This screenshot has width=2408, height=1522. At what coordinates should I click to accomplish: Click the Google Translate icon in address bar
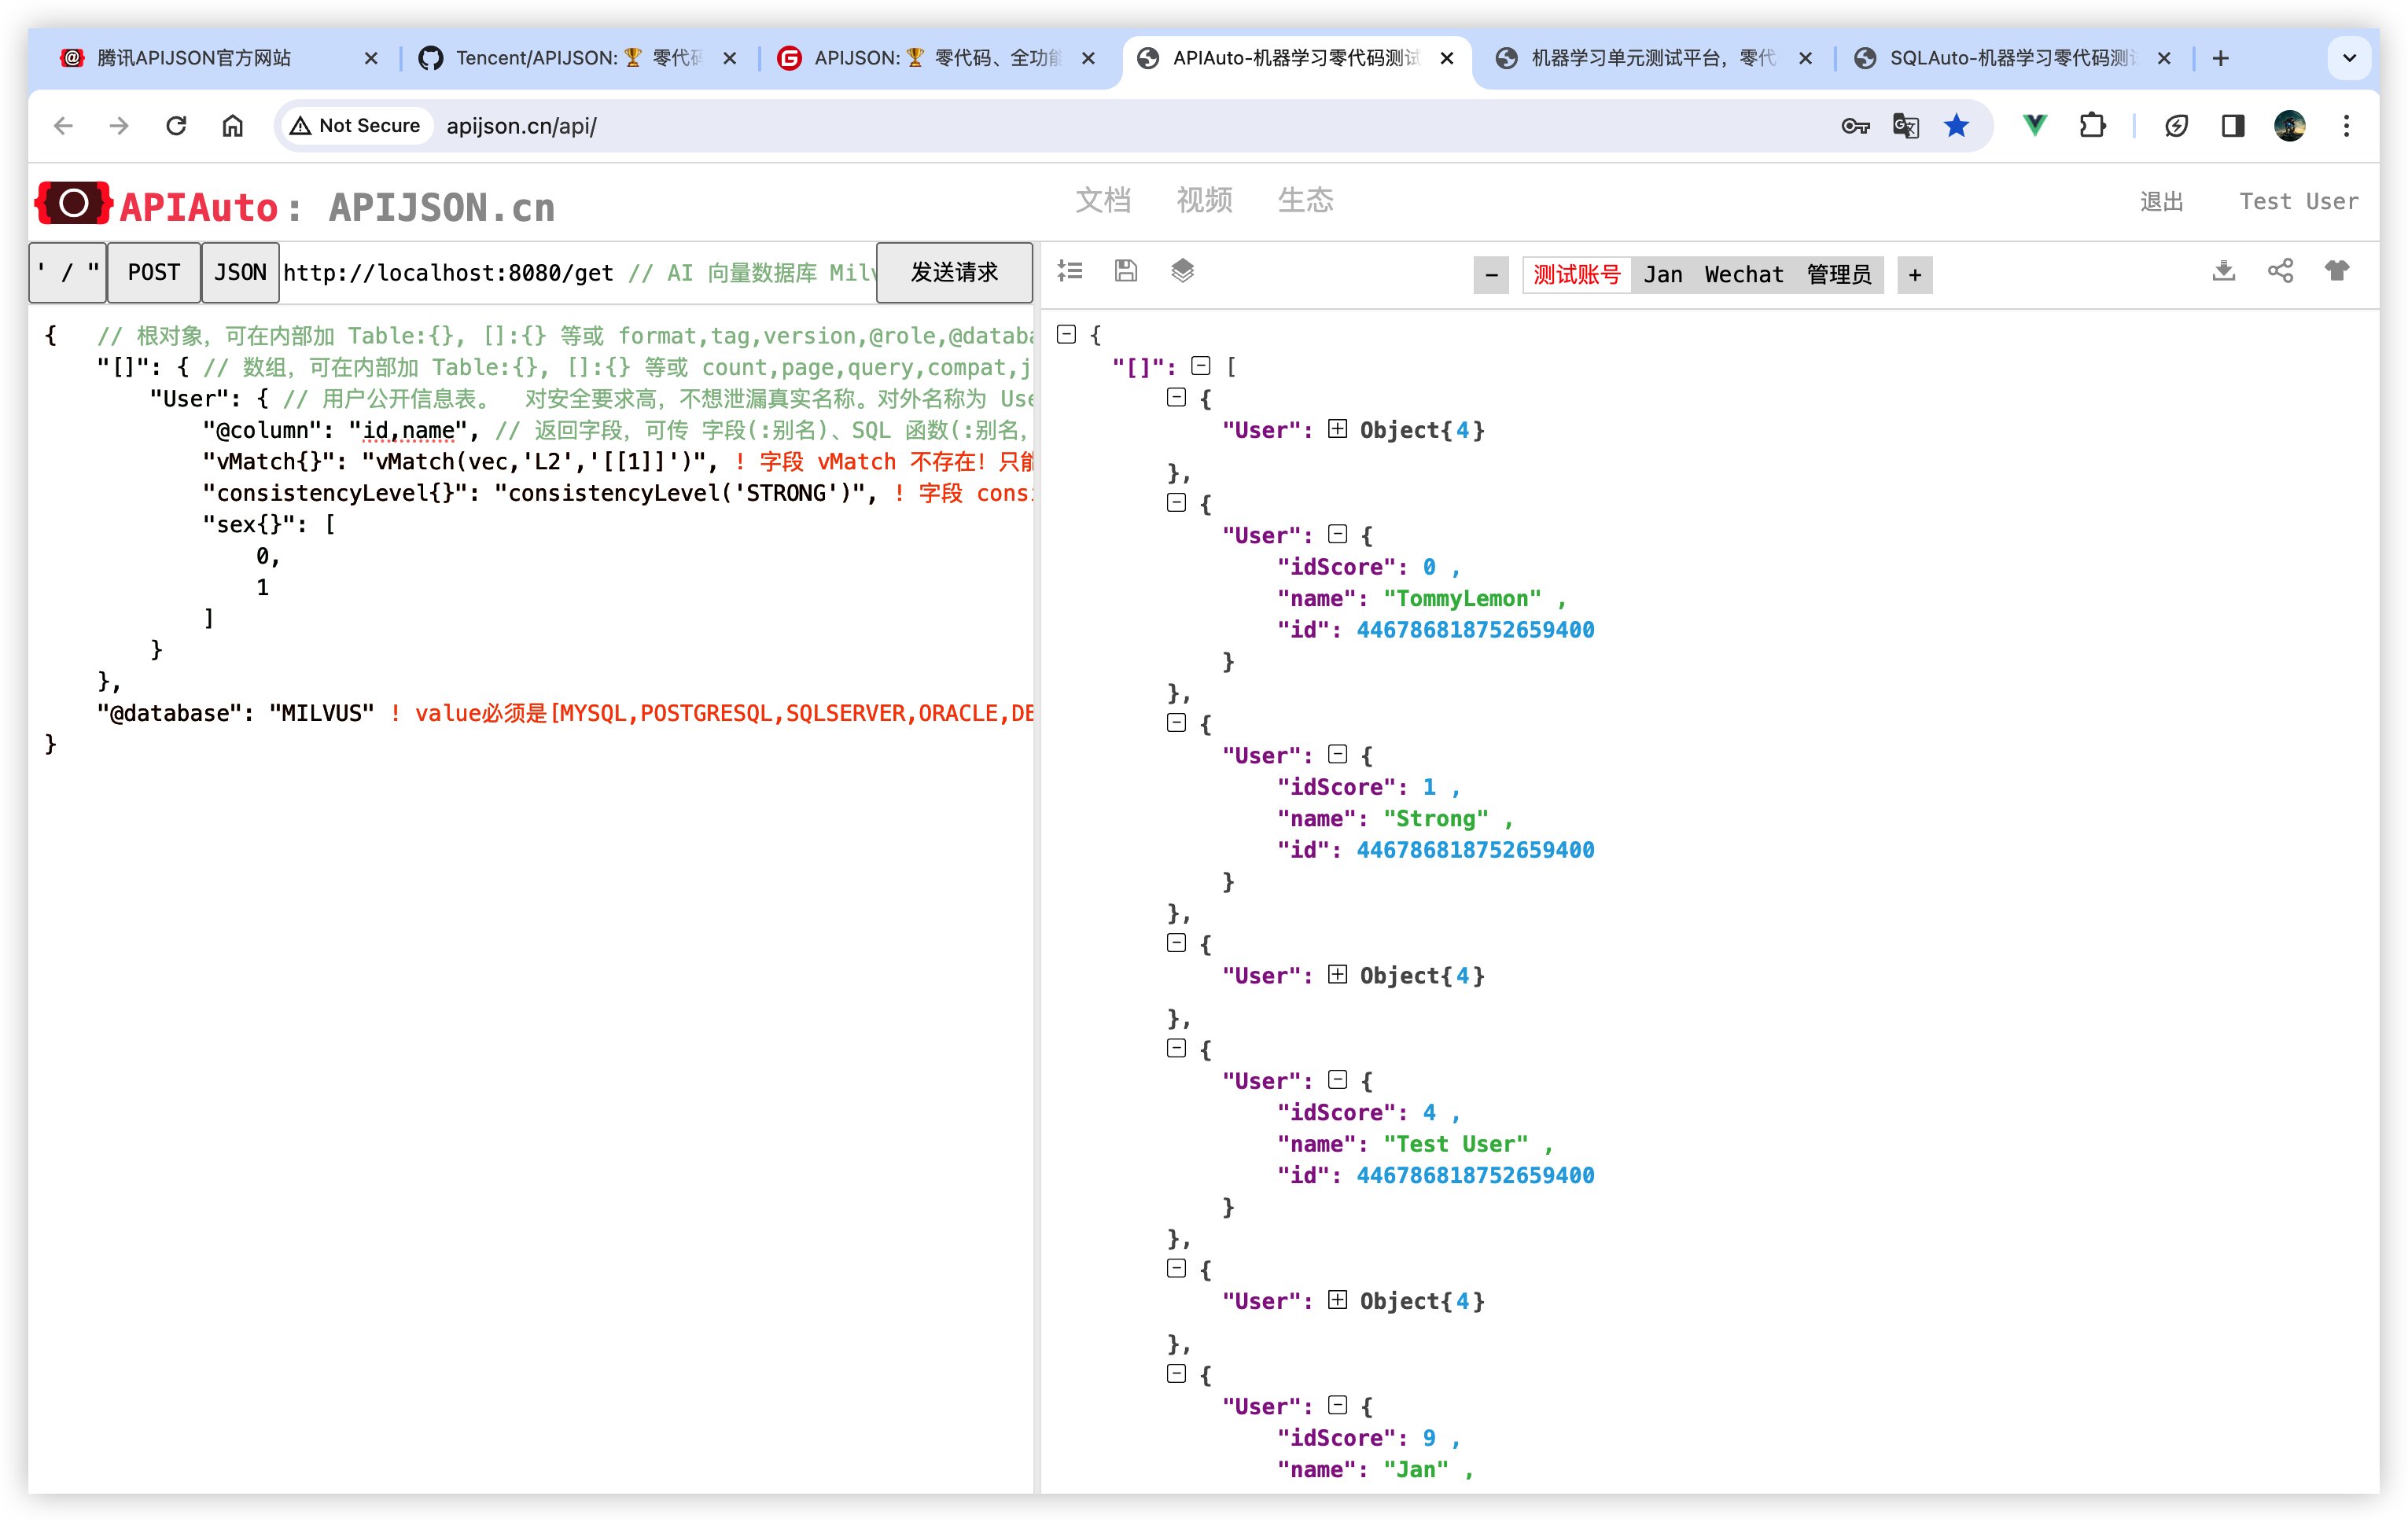tap(1905, 126)
